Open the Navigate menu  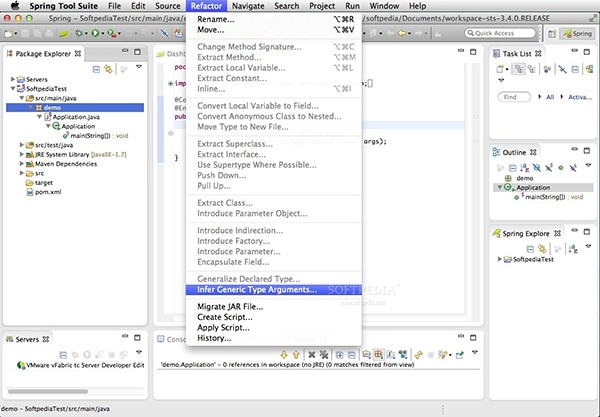click(x=248, y=6)
